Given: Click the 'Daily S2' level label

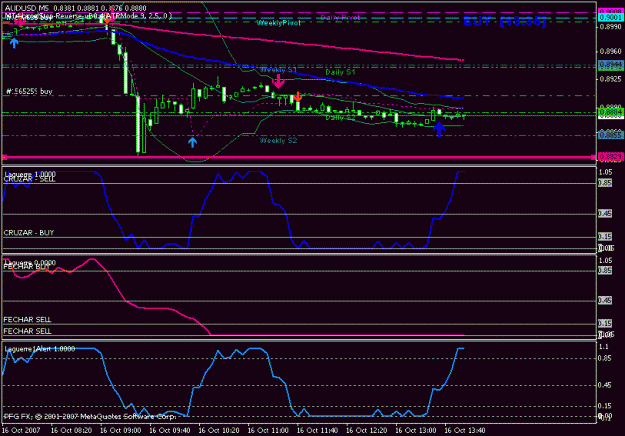Looking at the screenshot, I should (x=340, y=118).
